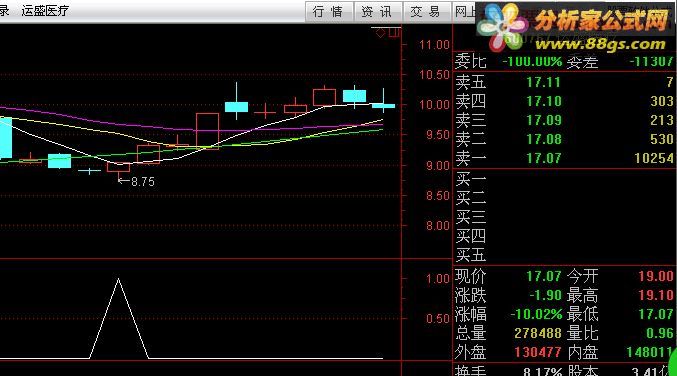Open the partly hidden 网上 tab
Image resolution: width=677 pixels, height=376 pixels.
coord(465,12)
